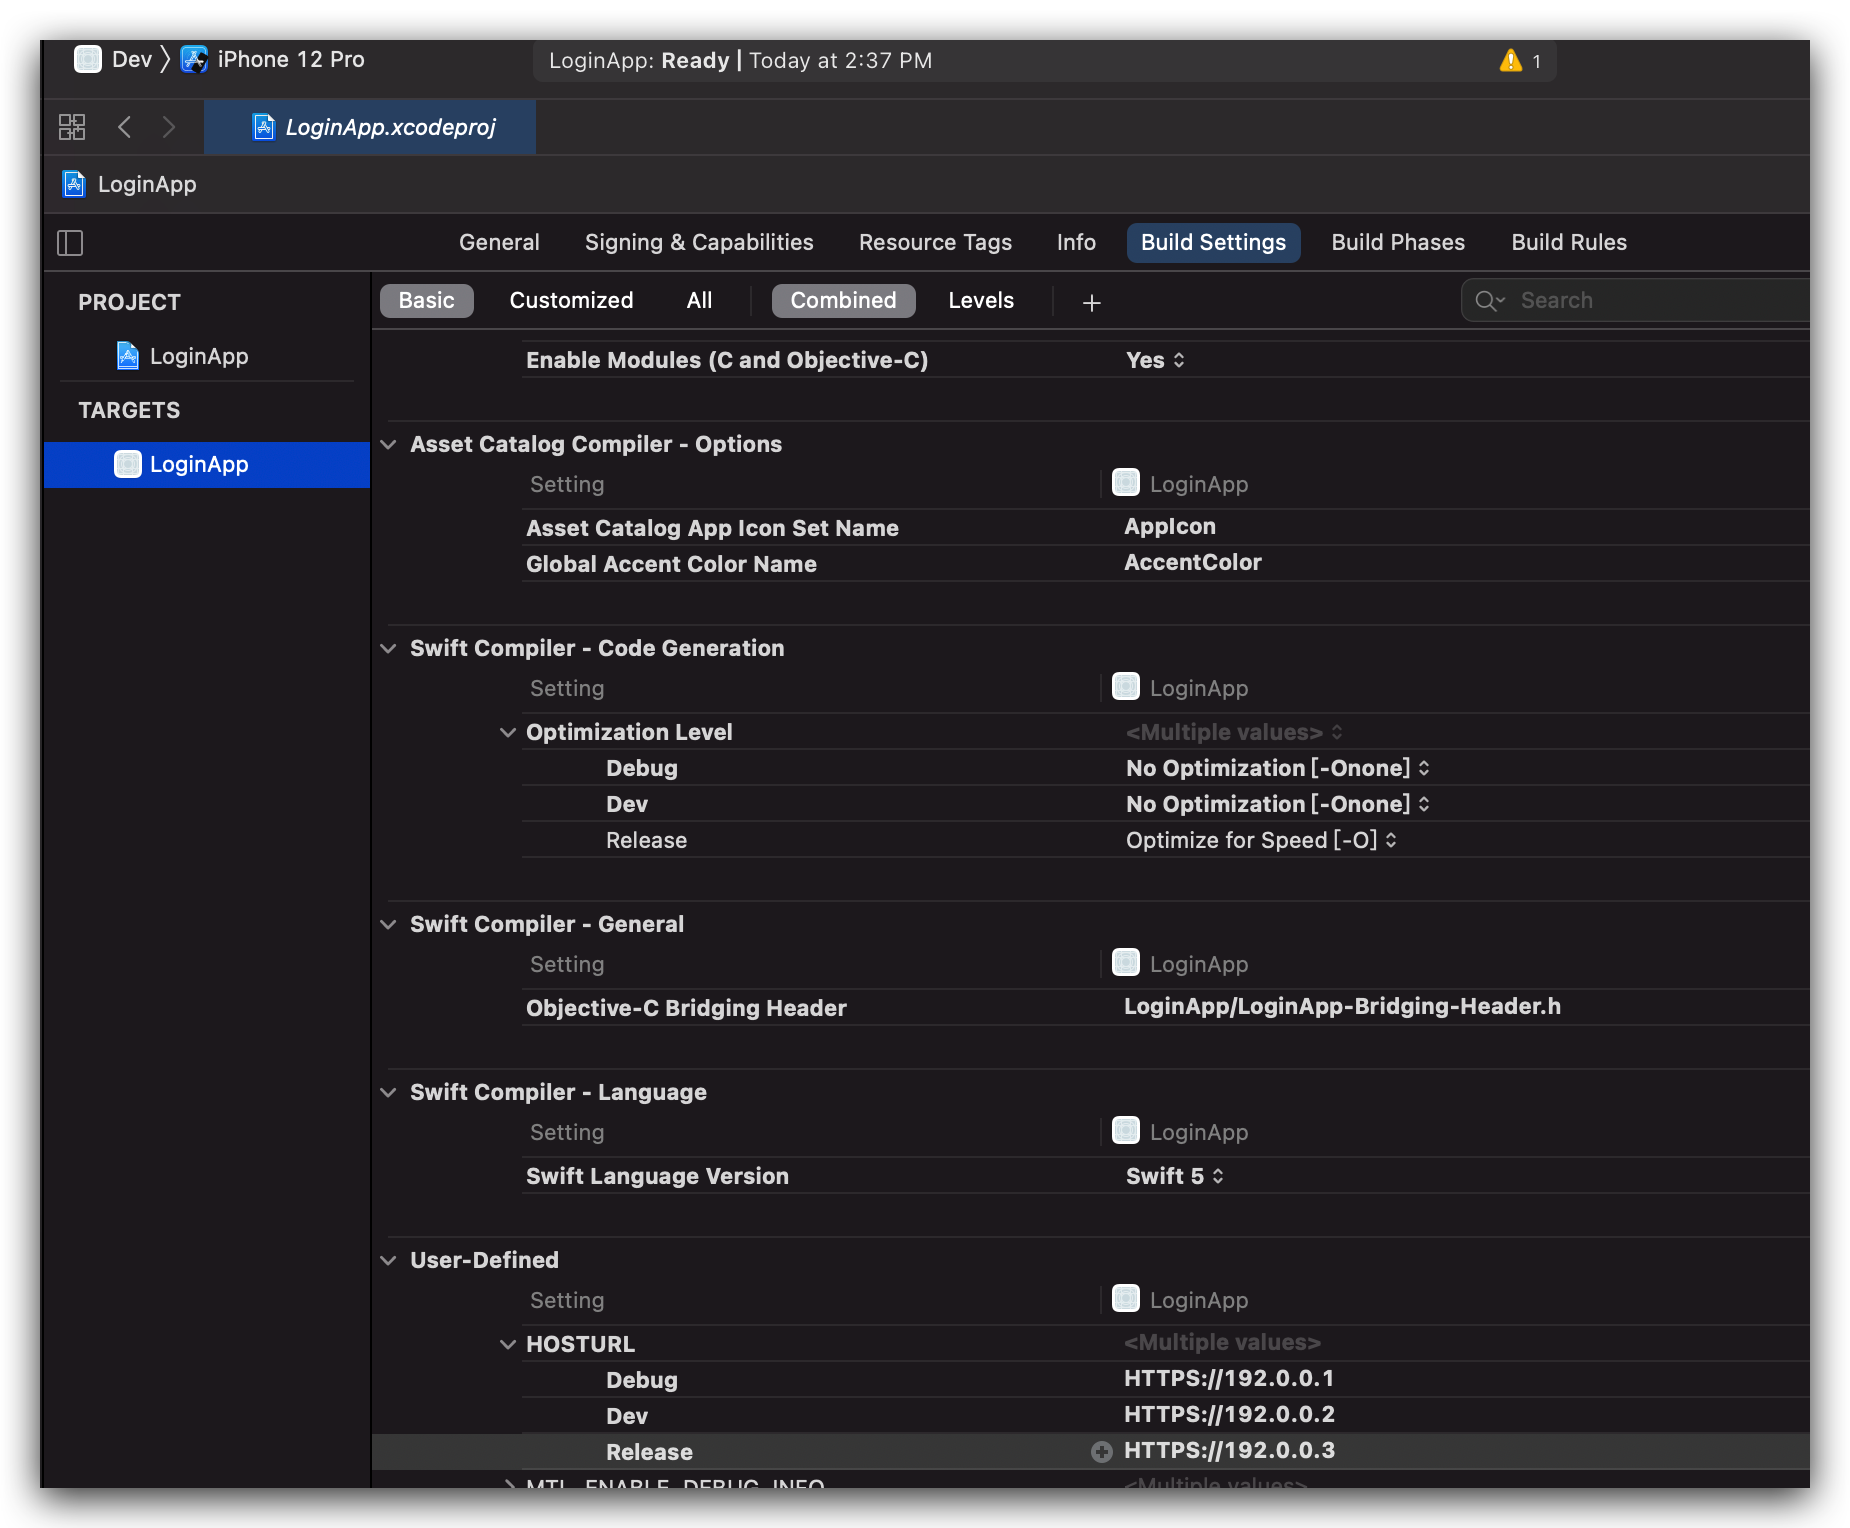Select LoginApp under PROJECT
1850x1528 pixels.
click(199, 356)
